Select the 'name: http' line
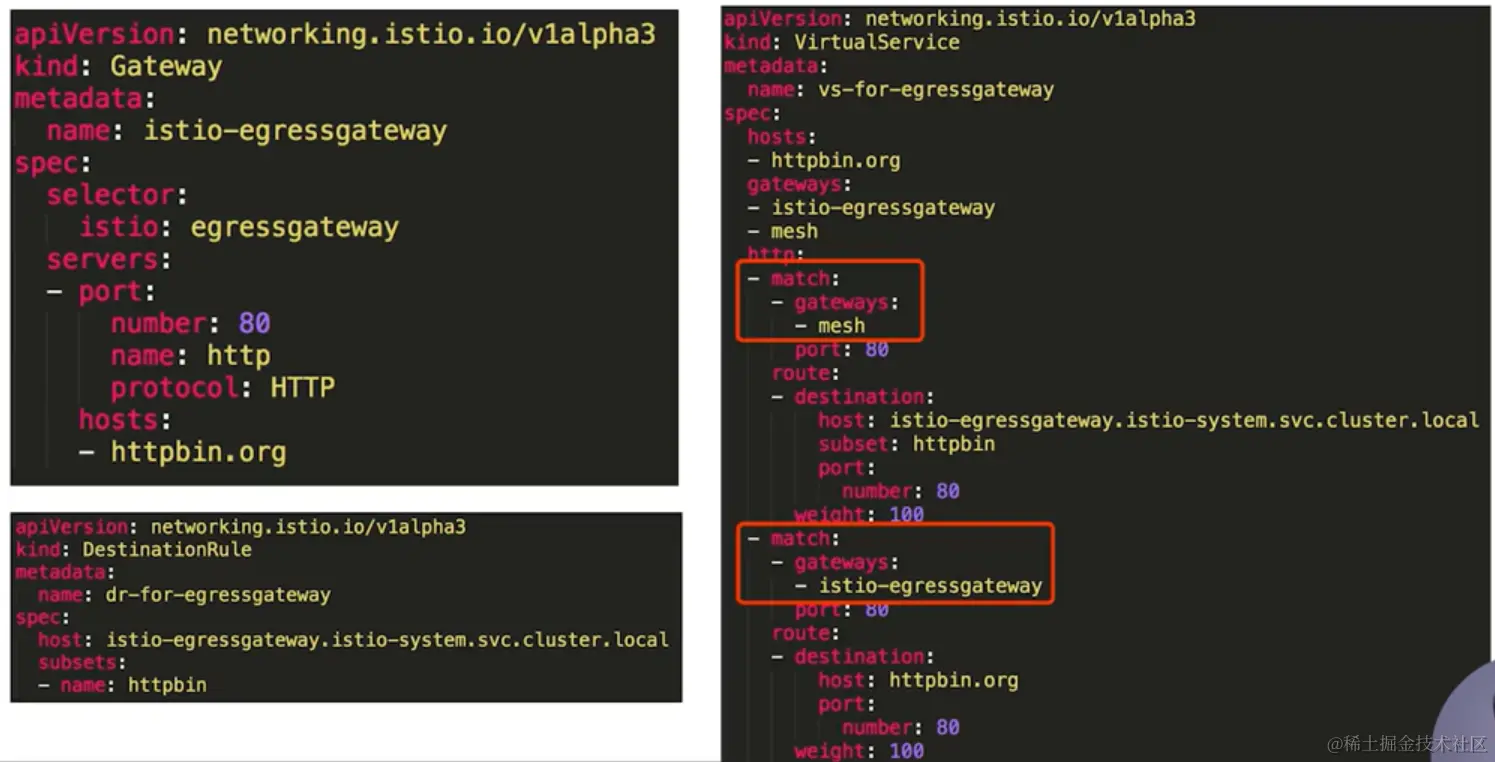1495x762 pixels. (191, 356)
